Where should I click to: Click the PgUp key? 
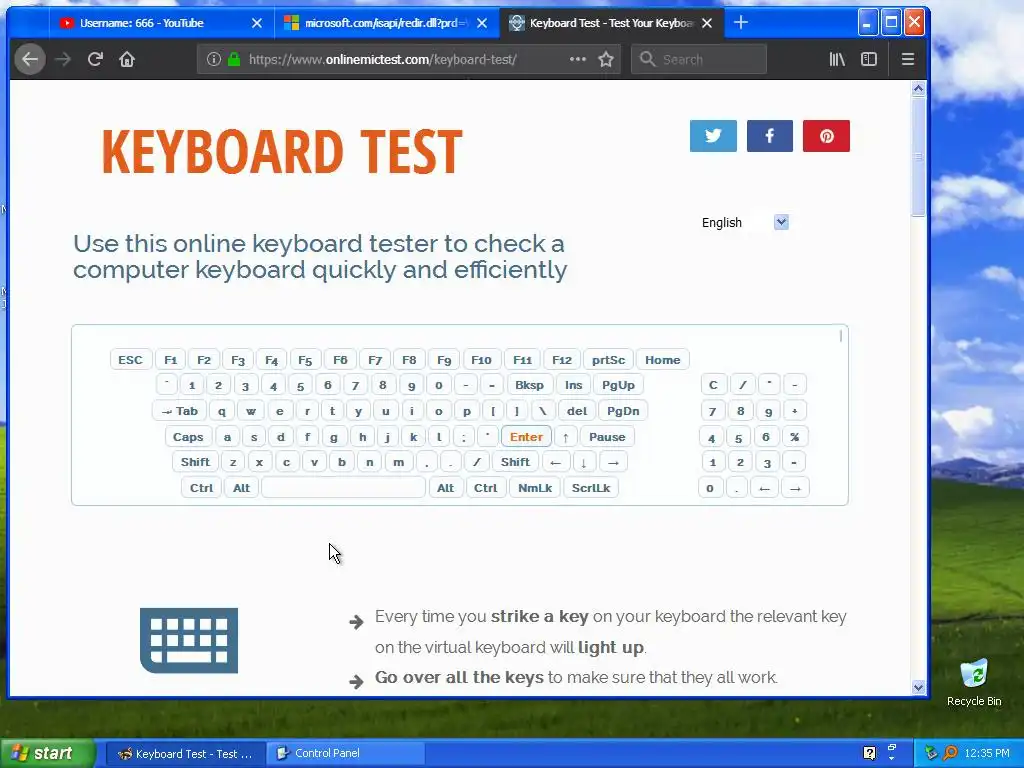click(x=618, y=385)
